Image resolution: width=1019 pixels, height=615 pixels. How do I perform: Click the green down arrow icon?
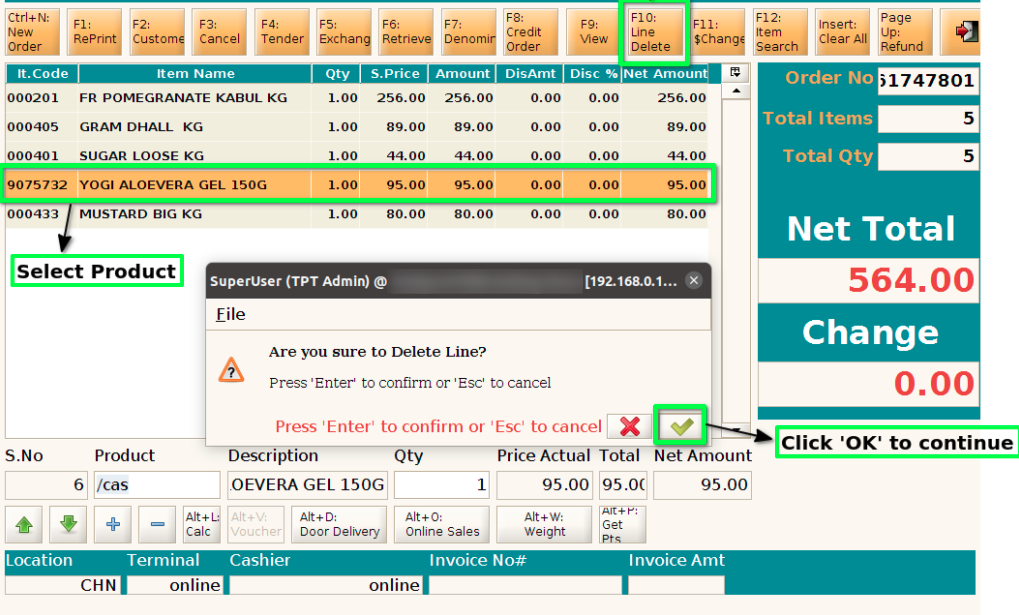(68, 524)
